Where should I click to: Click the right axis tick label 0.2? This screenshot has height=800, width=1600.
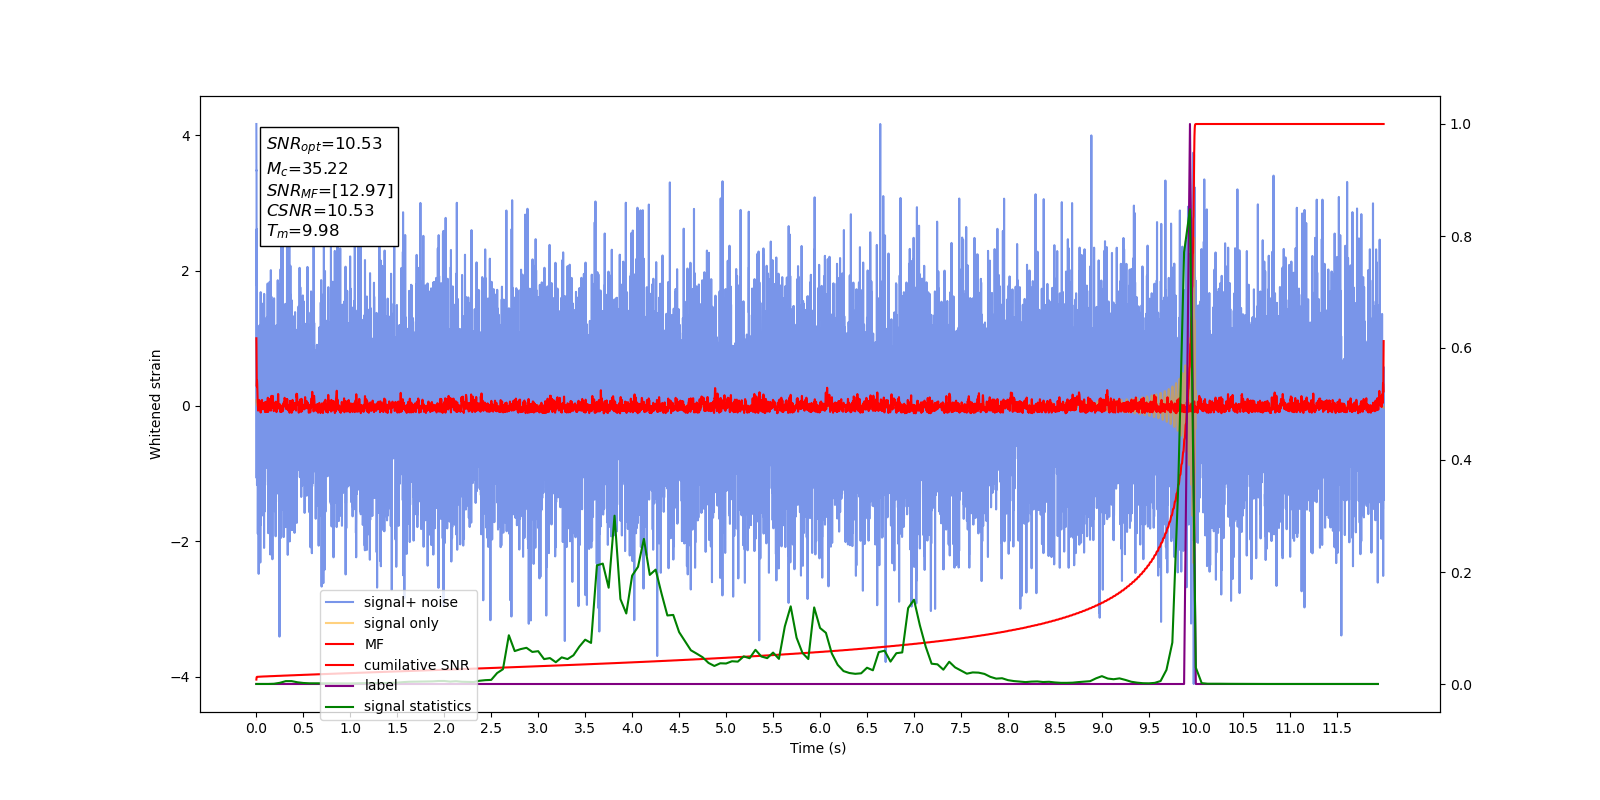click(1461, 573)
